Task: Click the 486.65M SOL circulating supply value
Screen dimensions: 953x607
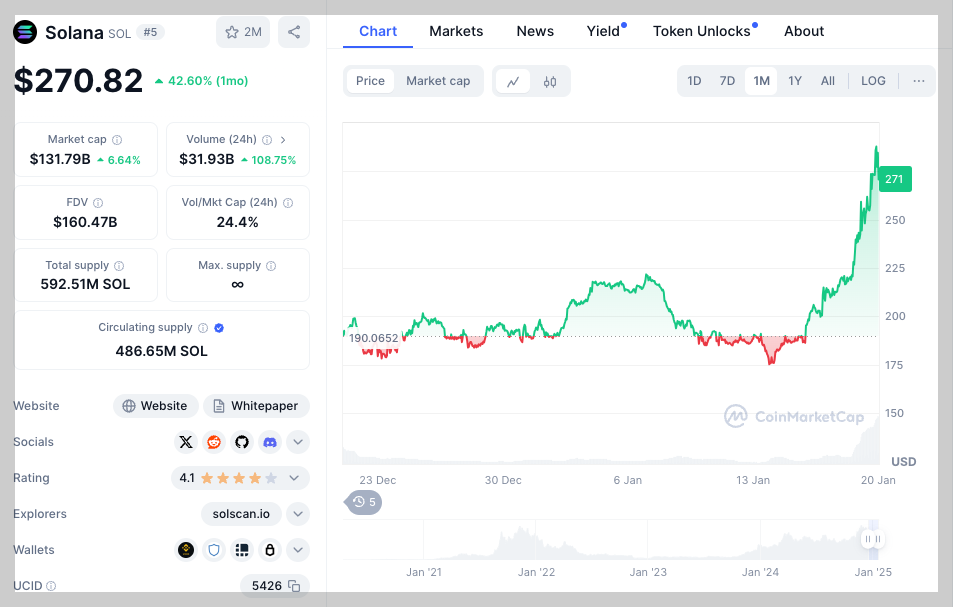Action: click(162, 351)
